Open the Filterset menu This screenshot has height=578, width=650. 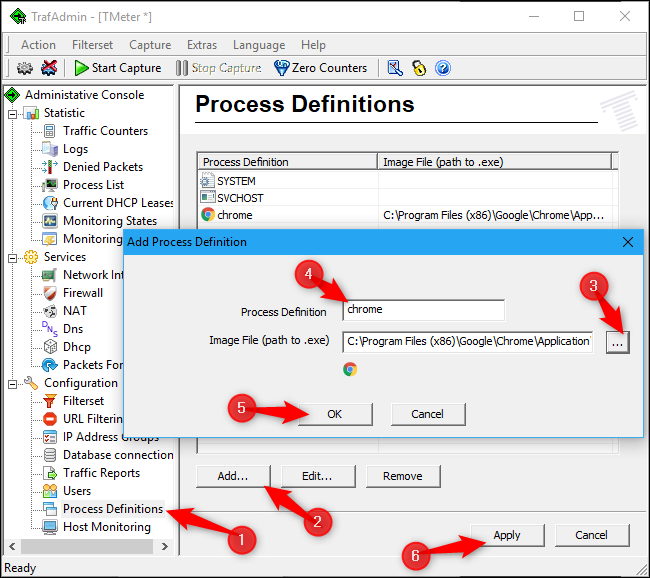[92, 45]
